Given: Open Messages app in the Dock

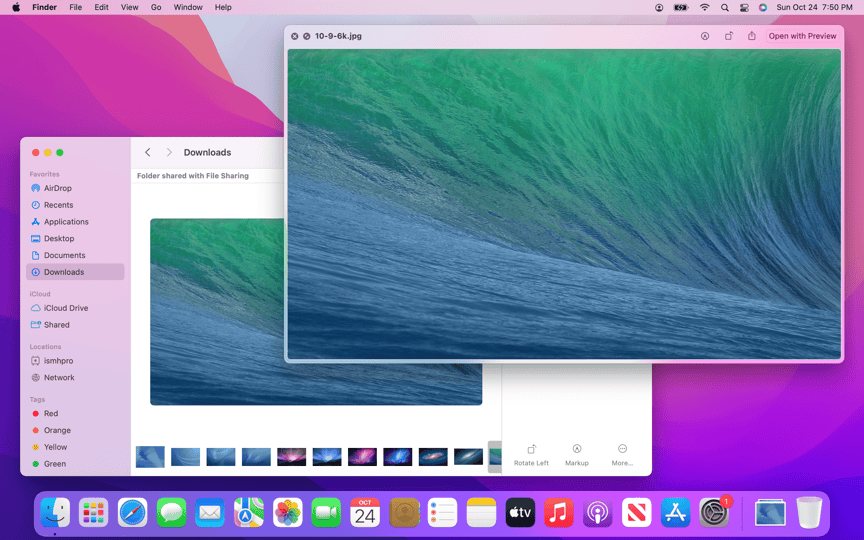Looking at the screenshot, I should (x=171, y=512).
